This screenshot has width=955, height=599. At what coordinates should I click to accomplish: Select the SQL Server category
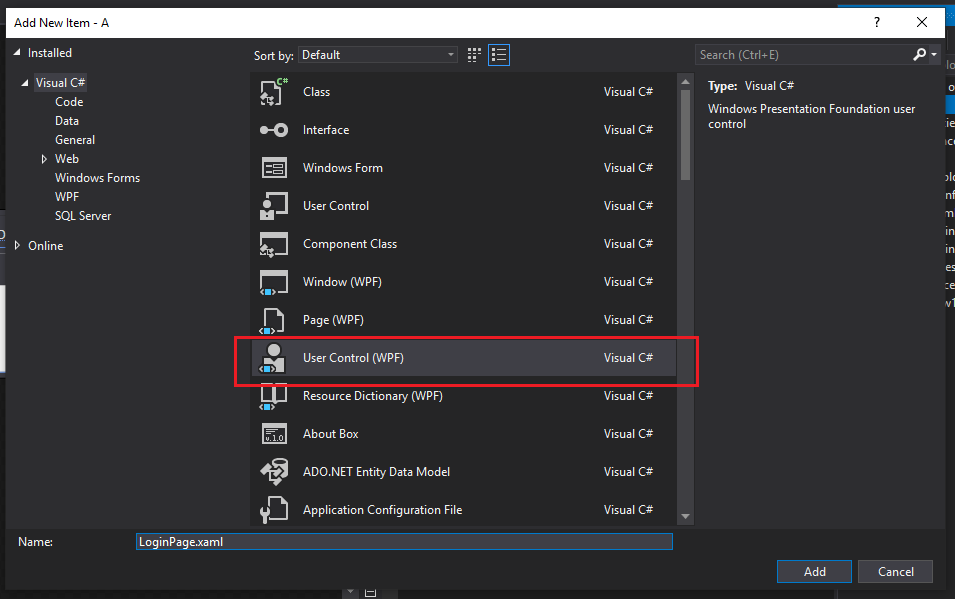click(x=83, y=216)
